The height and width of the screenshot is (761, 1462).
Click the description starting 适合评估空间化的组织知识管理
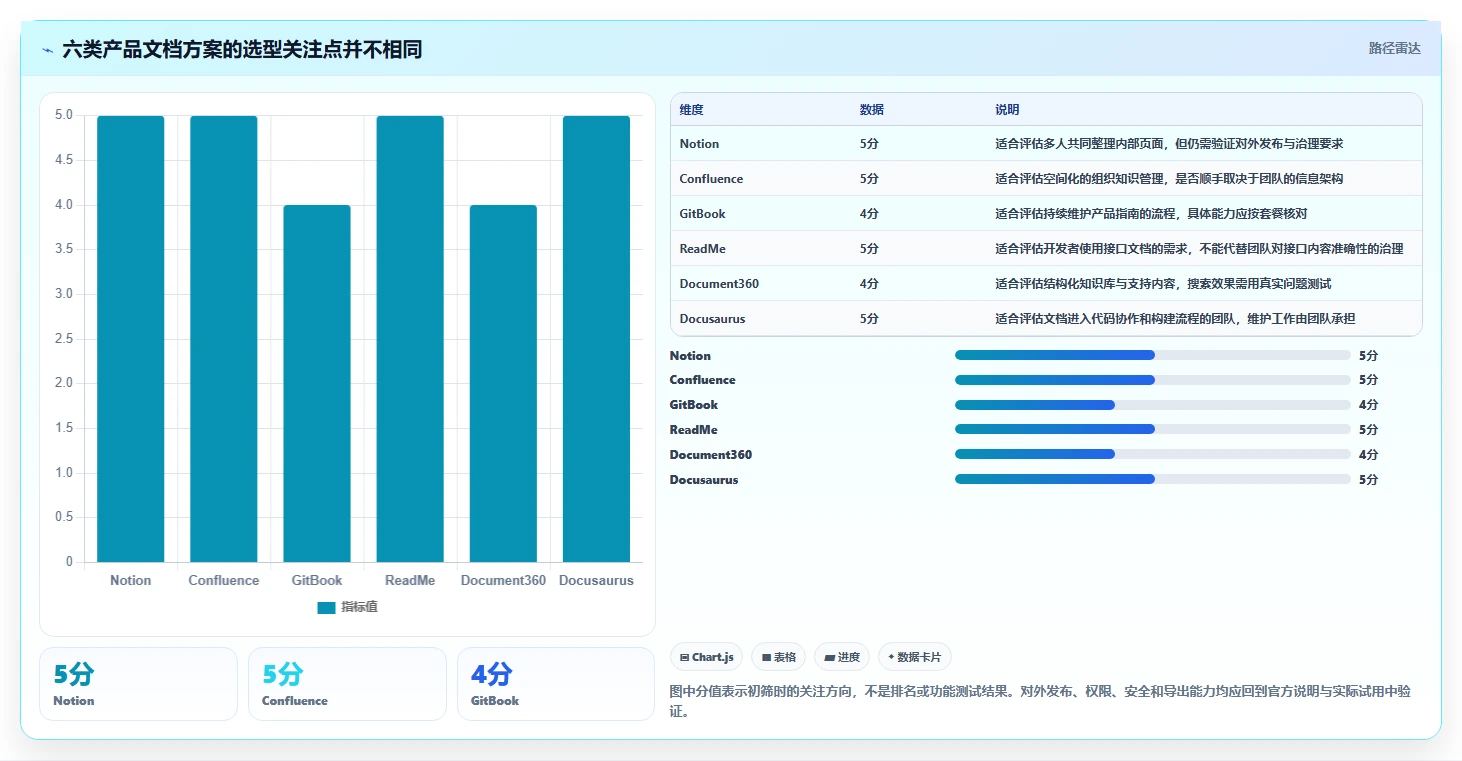tap(1169, 179)
